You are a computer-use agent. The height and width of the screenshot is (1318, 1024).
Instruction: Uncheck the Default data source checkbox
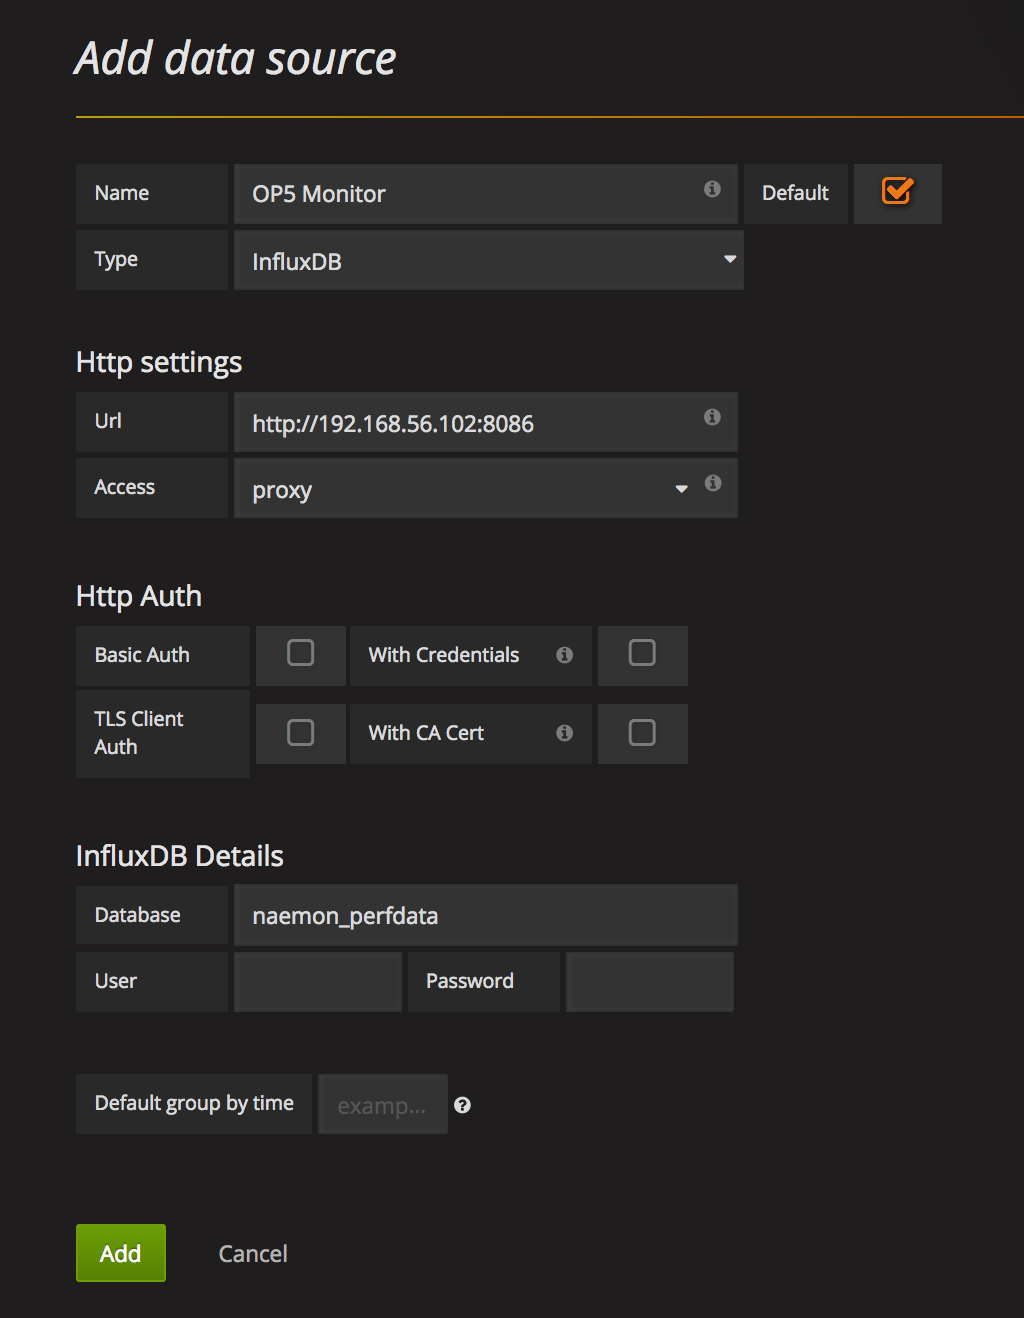pos(897,191)
